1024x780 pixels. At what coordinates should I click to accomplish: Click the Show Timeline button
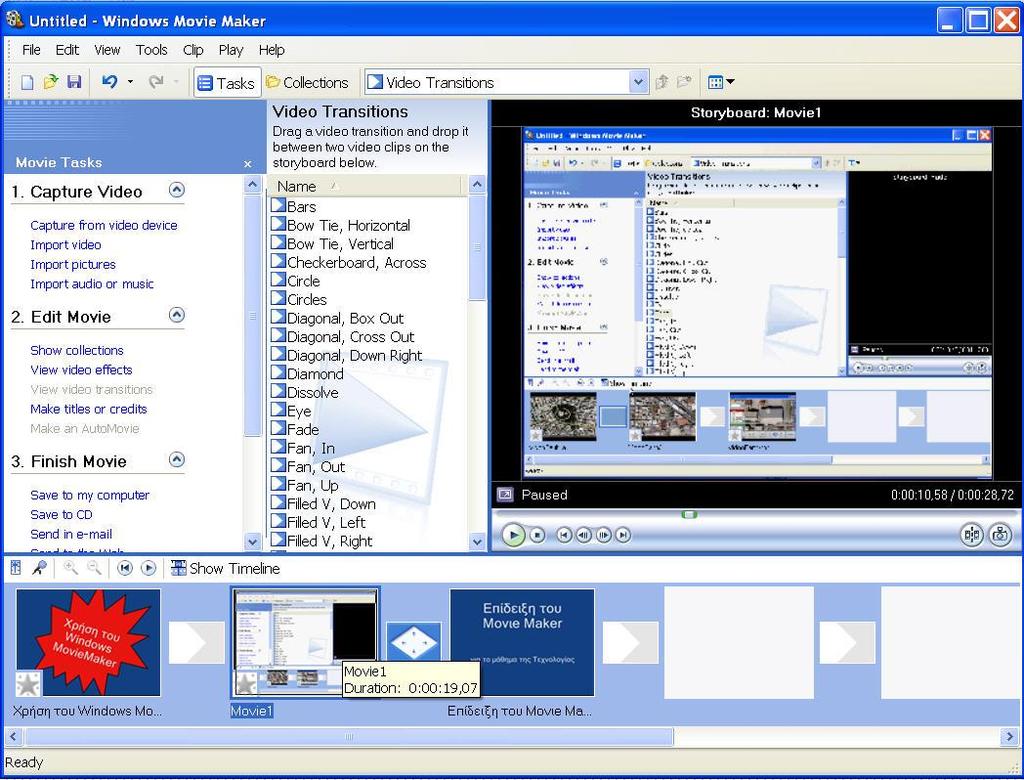pos(225,568)
